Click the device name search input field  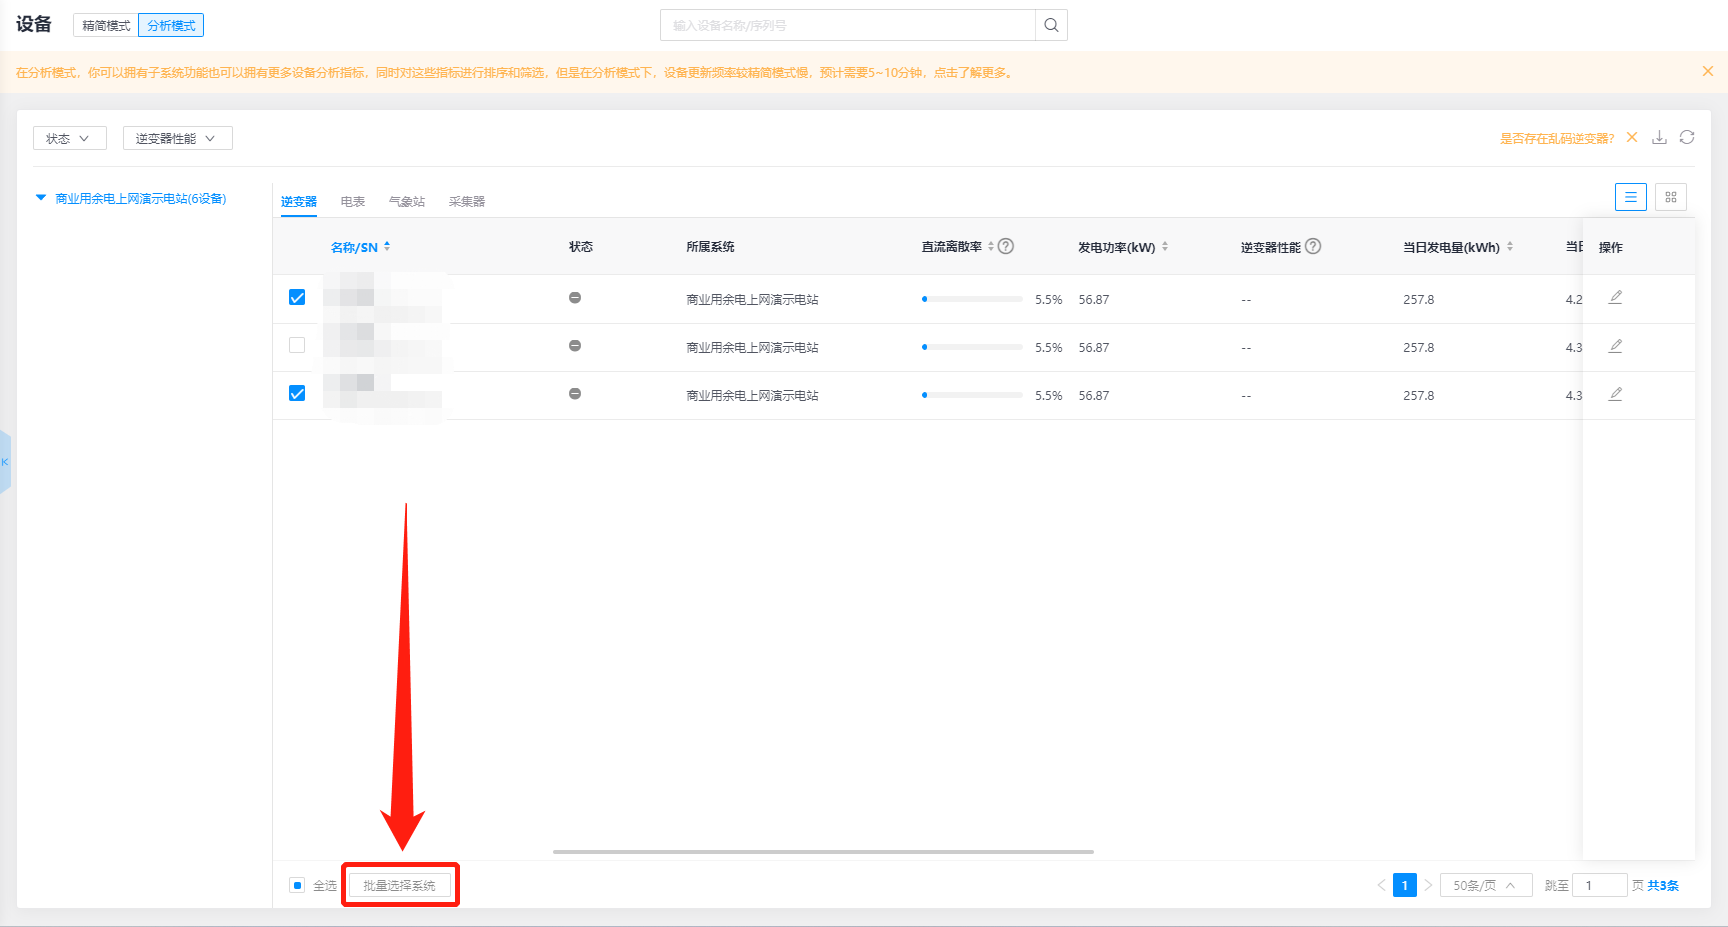(847, 25)
